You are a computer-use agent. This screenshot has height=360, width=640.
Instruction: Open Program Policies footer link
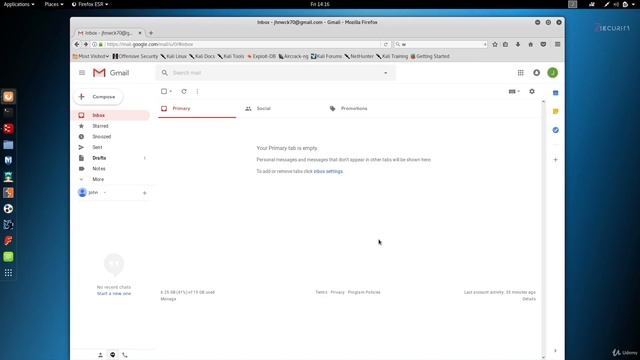point(364,292)
